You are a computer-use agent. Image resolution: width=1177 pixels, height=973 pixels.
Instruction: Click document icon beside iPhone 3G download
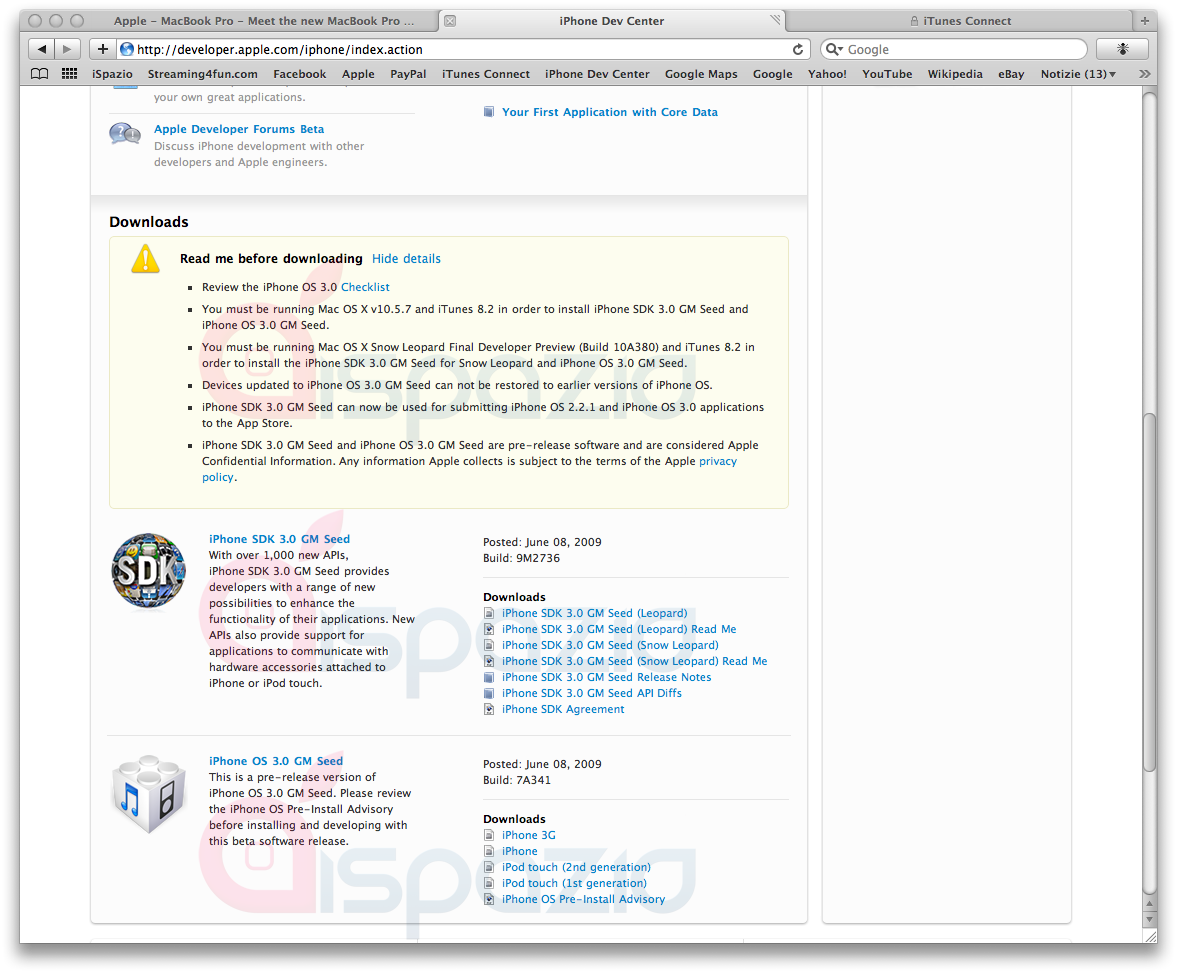(x=489, y=835)
